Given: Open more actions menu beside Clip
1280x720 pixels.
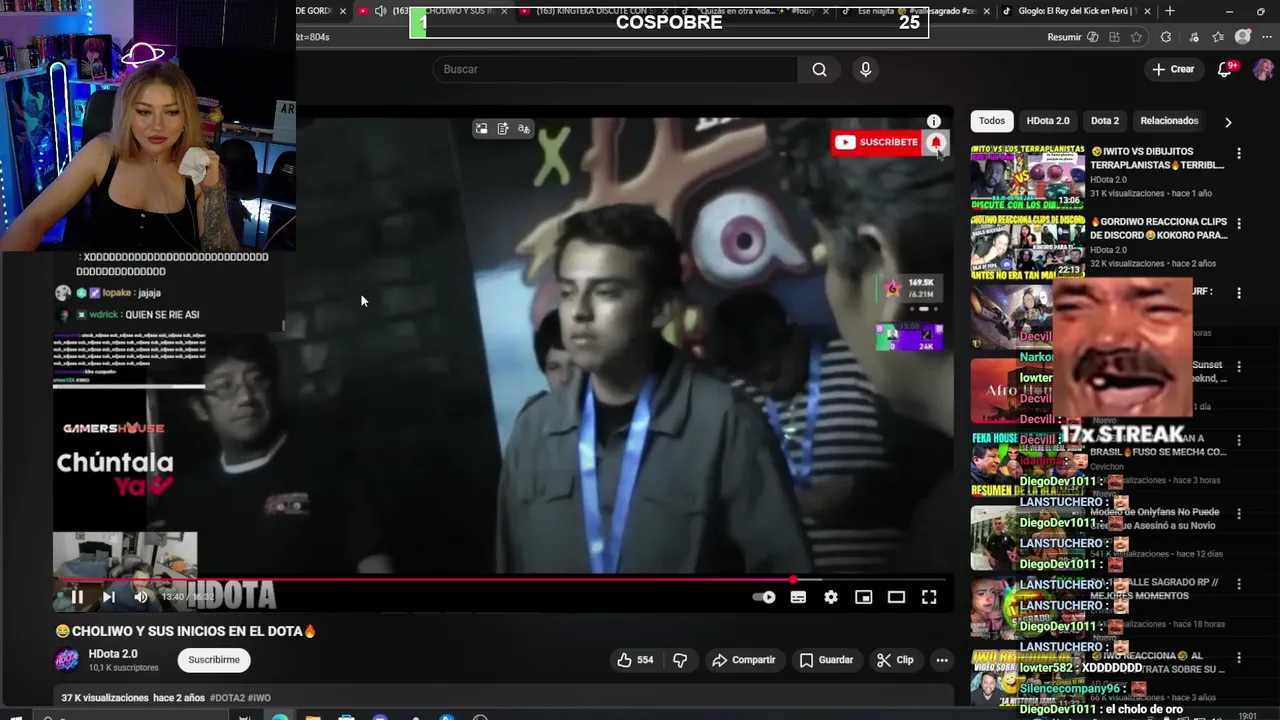Looking at the screenshot, I should (942, 660).
